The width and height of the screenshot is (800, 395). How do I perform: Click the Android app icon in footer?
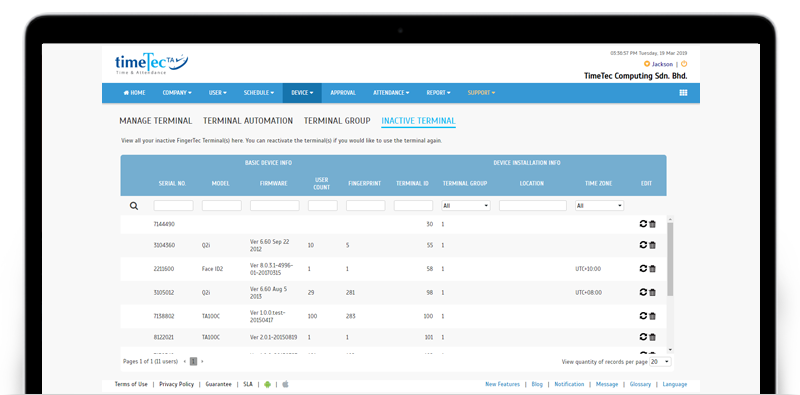(x=267, y=384)
